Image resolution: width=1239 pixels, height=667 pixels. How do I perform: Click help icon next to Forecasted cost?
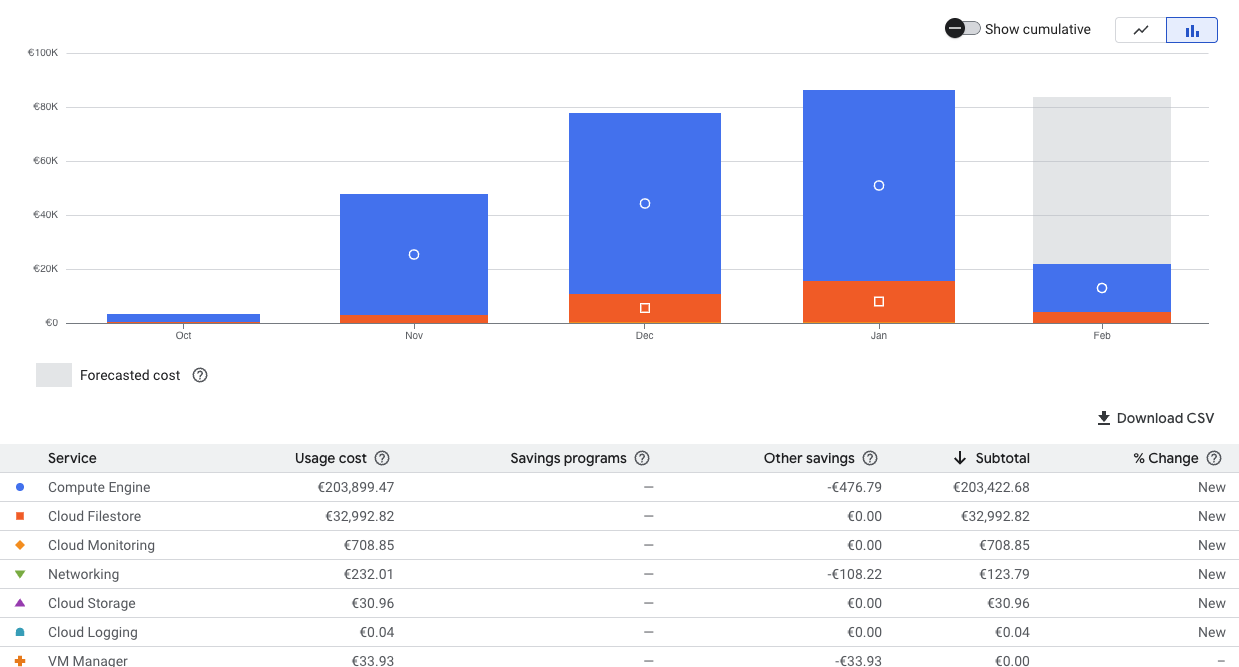pos(200,375)
